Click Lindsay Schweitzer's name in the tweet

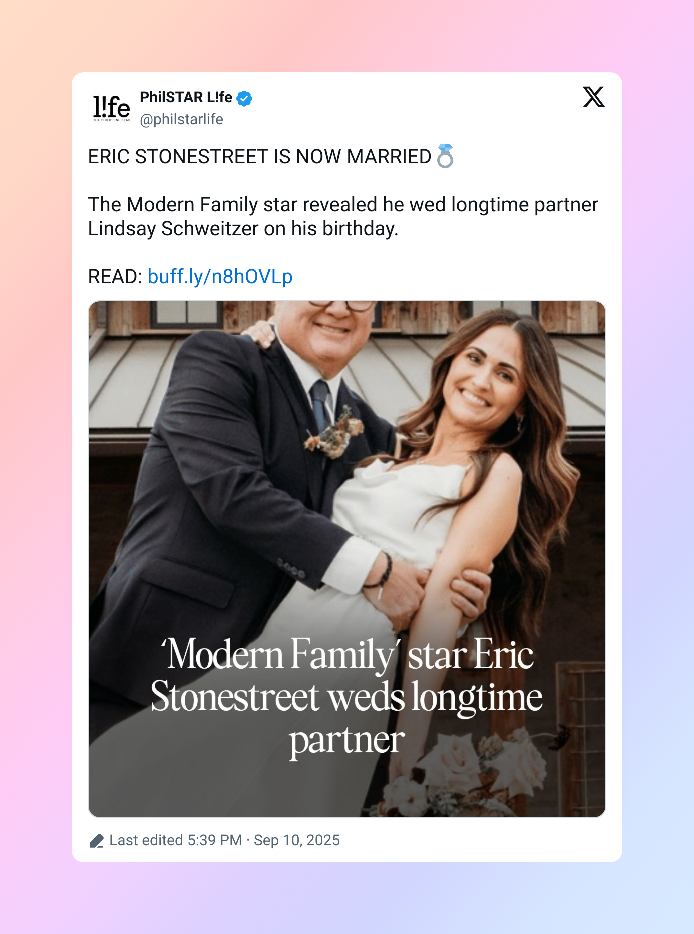[160, 228]
